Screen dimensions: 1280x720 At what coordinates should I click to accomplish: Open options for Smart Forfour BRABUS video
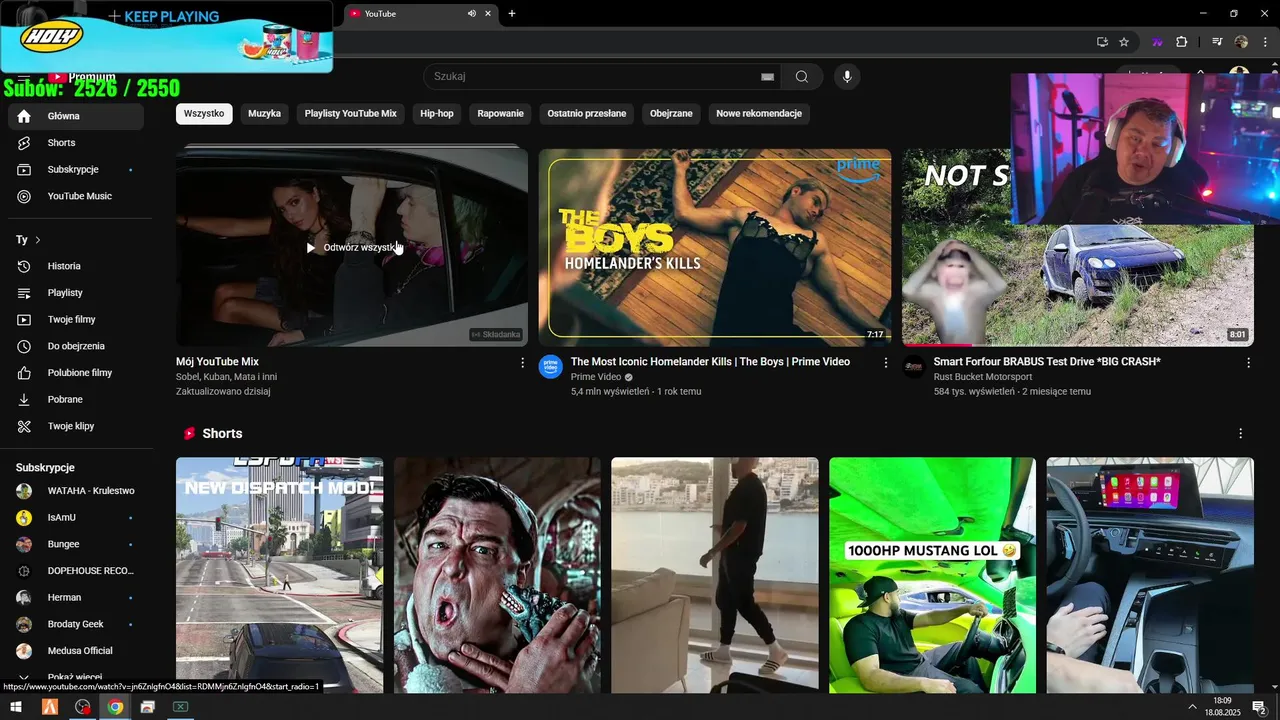coord(1248,363)
